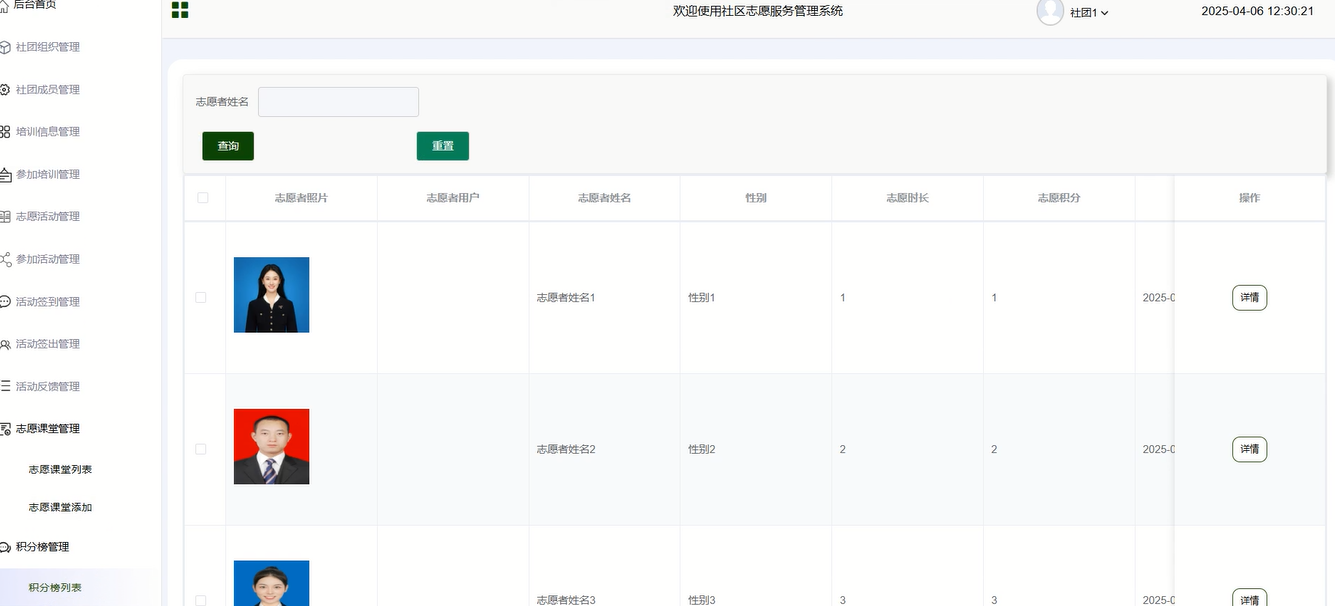Click the 活动签到管理 chat bubble icon
The image size is (1335, 606).
6,302
